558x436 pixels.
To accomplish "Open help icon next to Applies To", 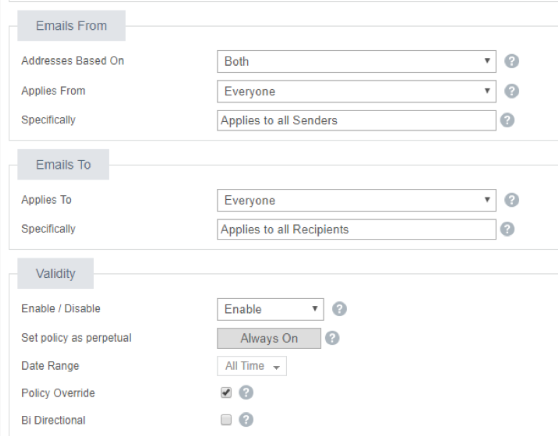I will (511, 200).
